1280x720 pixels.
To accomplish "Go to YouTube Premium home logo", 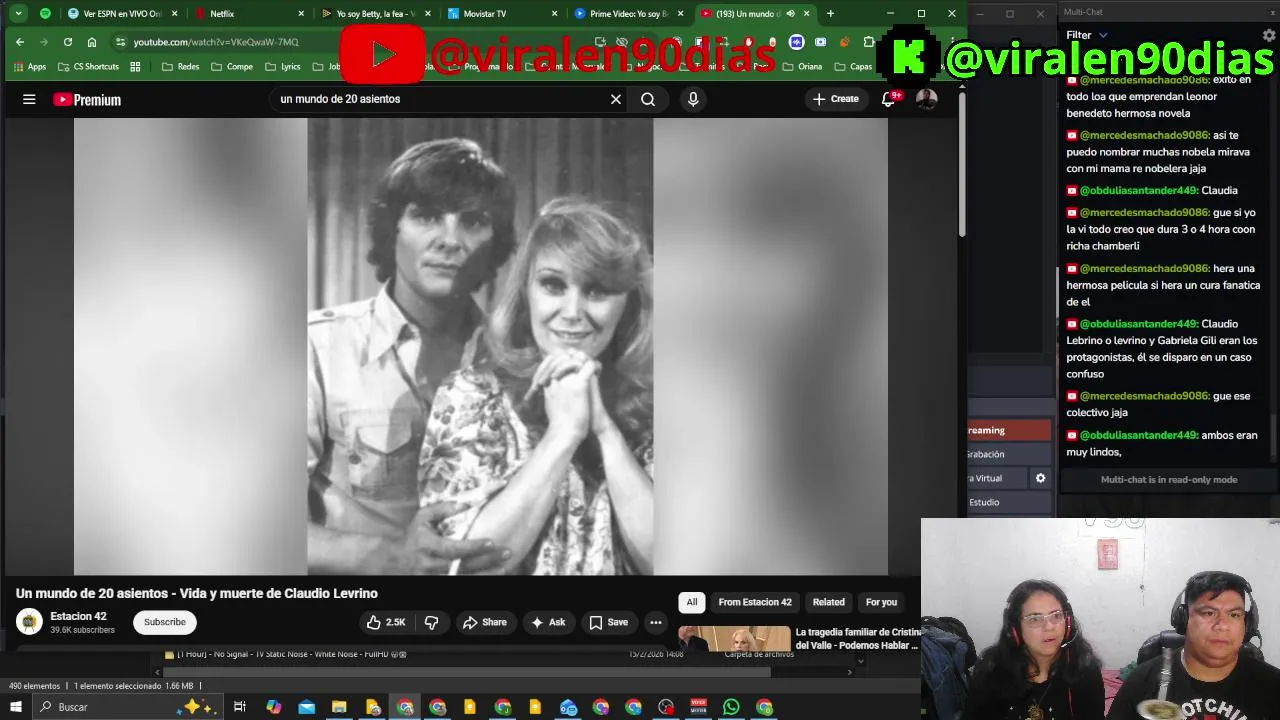I will (x=87, y=99).
